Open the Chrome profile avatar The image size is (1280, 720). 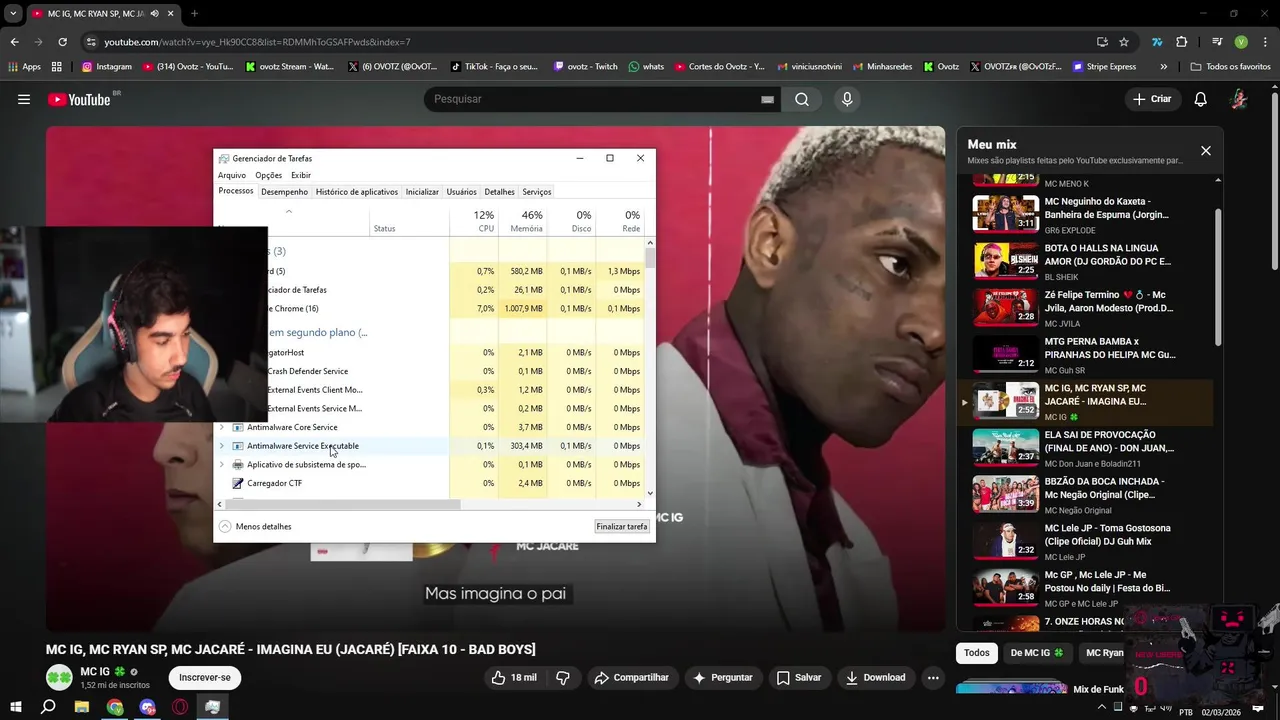coord(1241,42)
